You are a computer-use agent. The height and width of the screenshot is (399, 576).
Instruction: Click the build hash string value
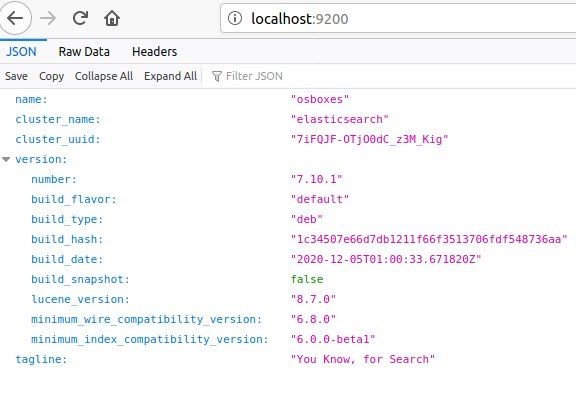[429, 240]
